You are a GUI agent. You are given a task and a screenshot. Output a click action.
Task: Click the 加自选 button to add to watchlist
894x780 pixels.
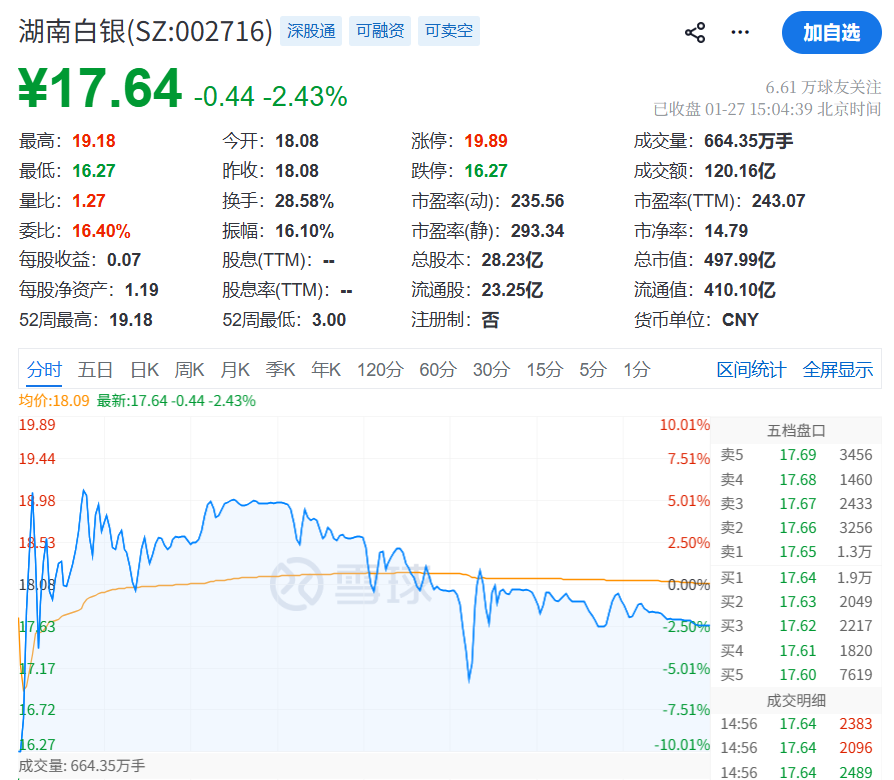pos(833,31)
